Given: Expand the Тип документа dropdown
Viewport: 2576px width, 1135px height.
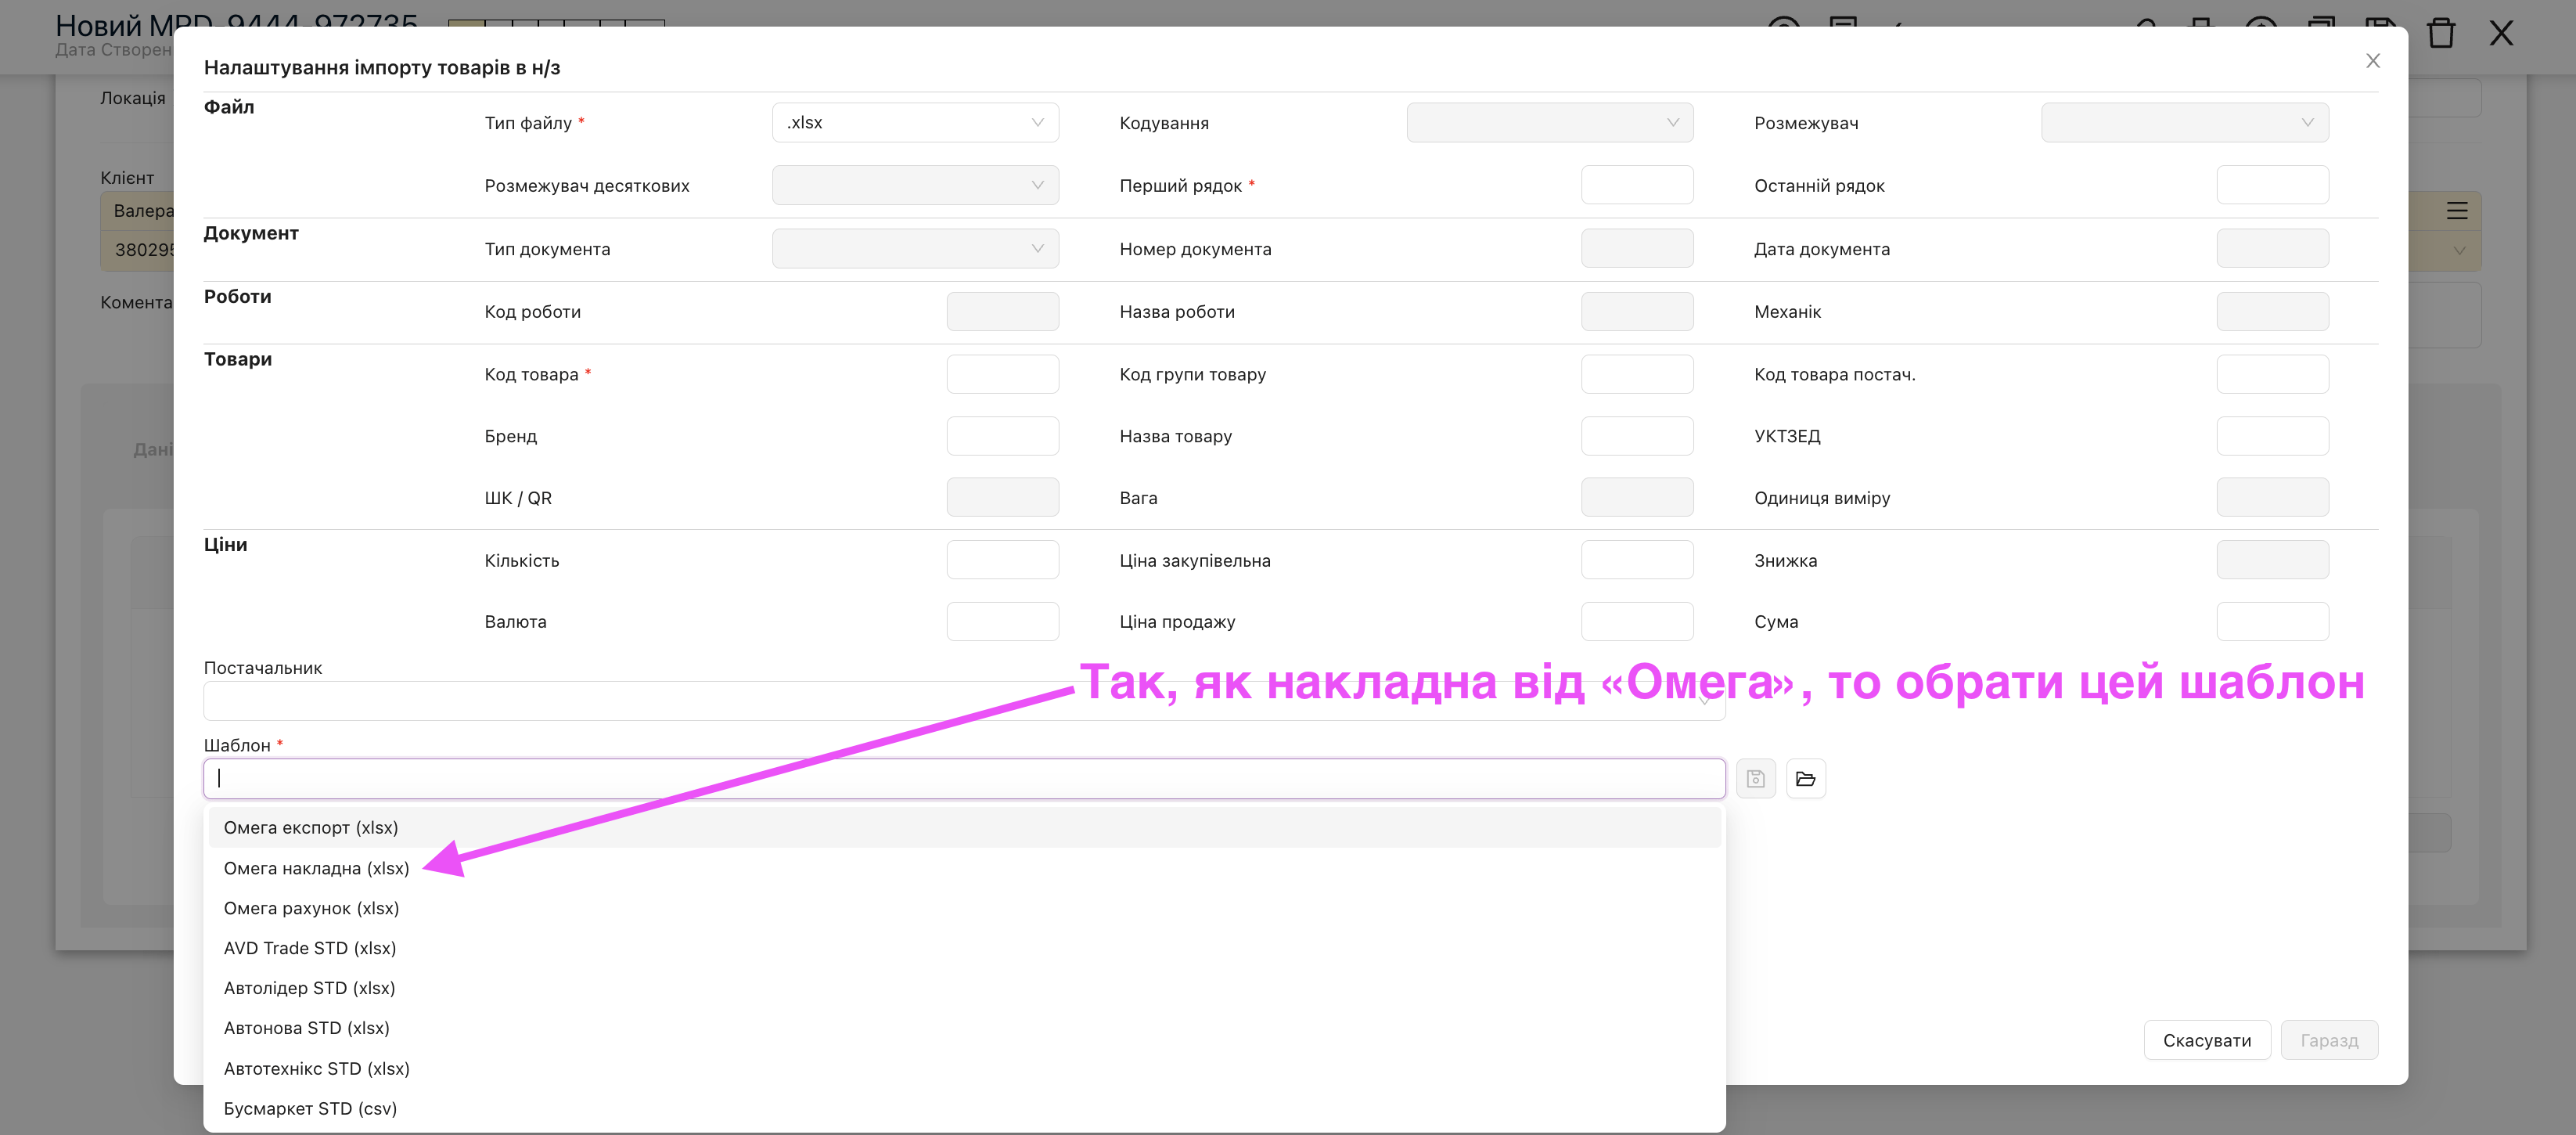Looking at the screenshot, I should (914, 249).
